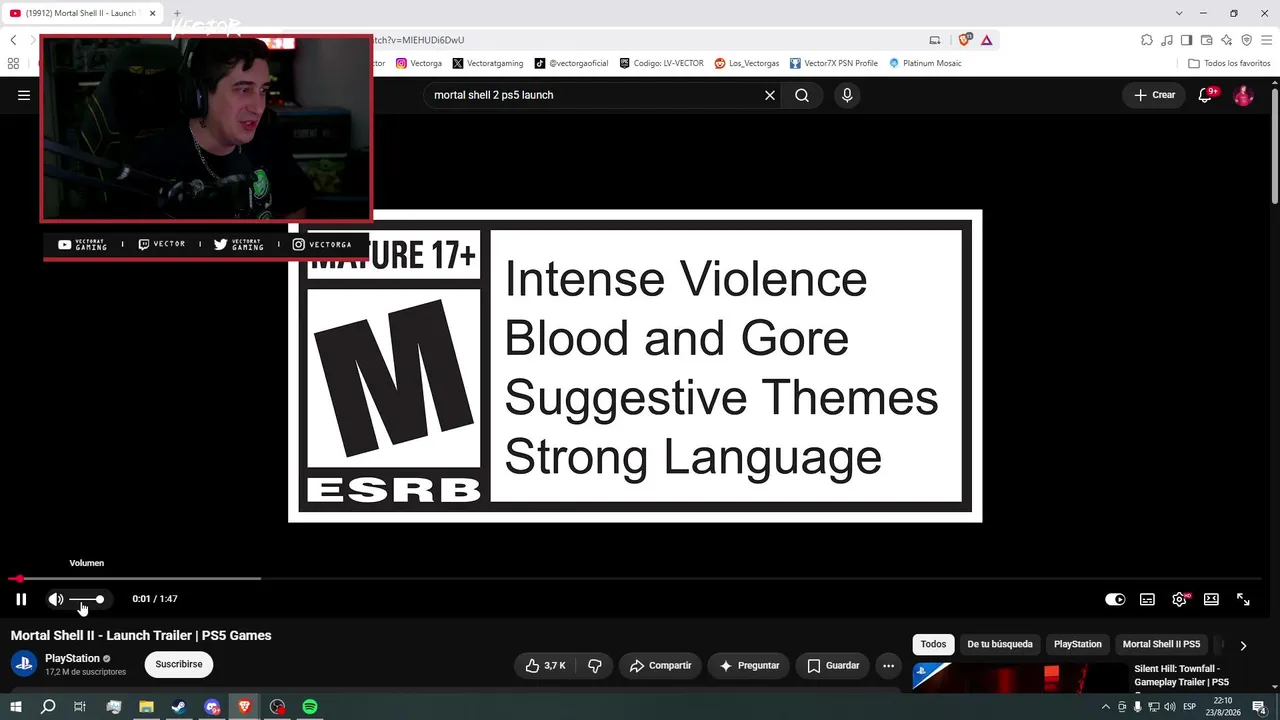Open Steam from the taskbar
The width and height of the screenshot is (1280, 720).
179,707
